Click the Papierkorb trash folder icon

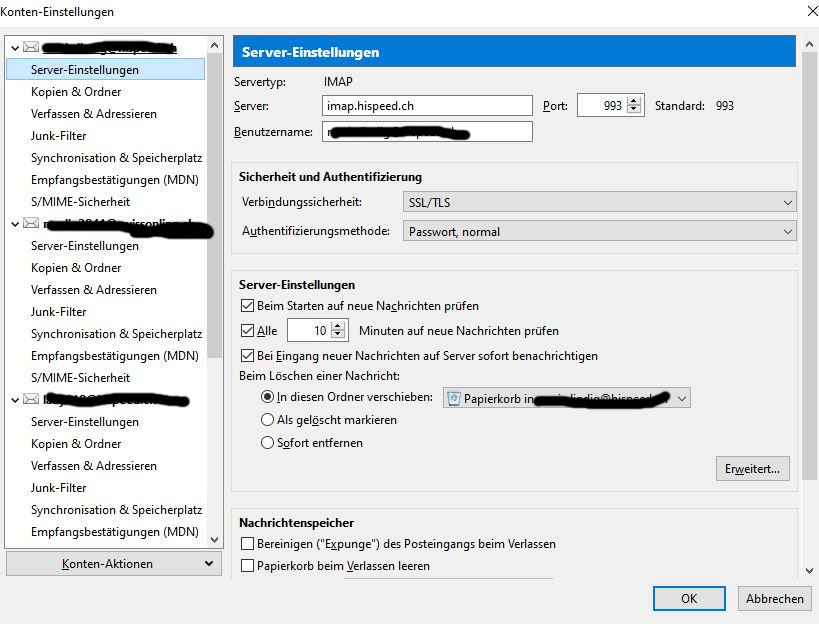point(455,398)
